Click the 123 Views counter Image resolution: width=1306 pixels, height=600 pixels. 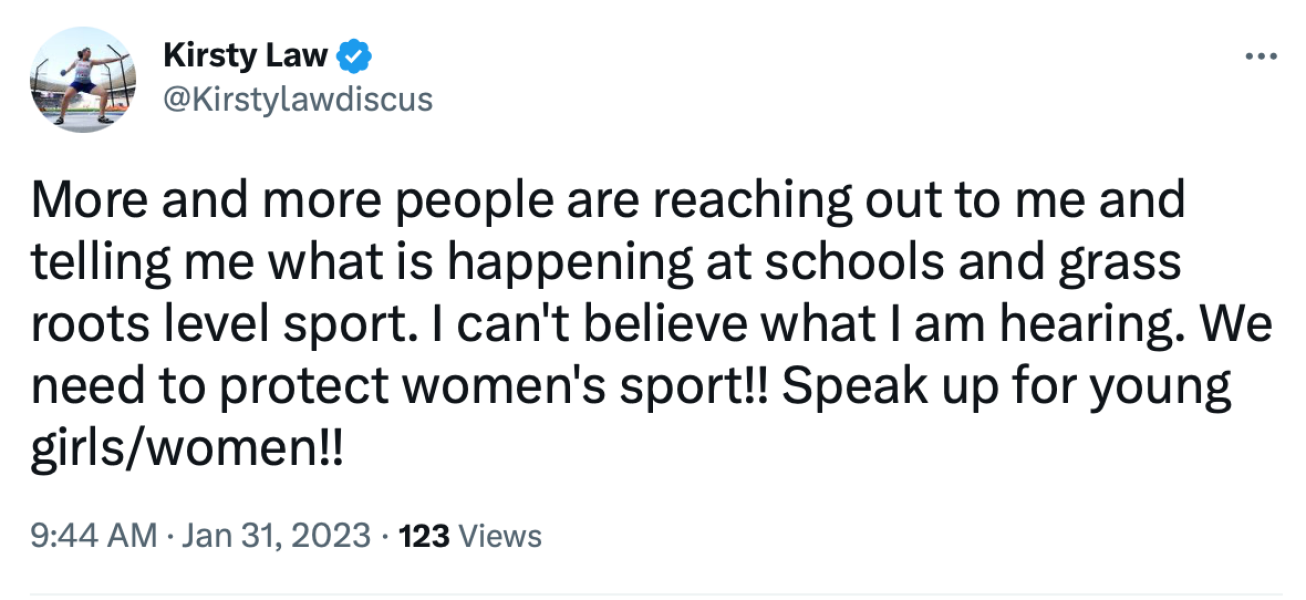click(471, 536)
